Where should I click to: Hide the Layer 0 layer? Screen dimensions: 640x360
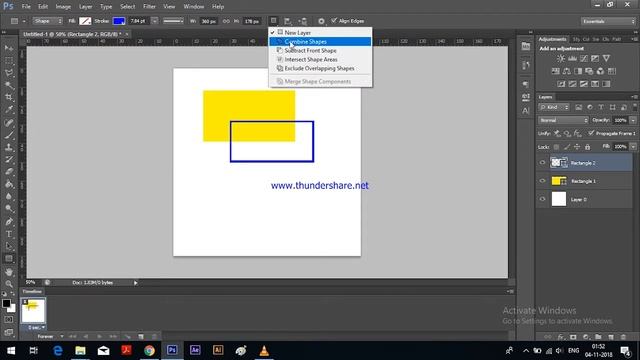pos(542,199)
